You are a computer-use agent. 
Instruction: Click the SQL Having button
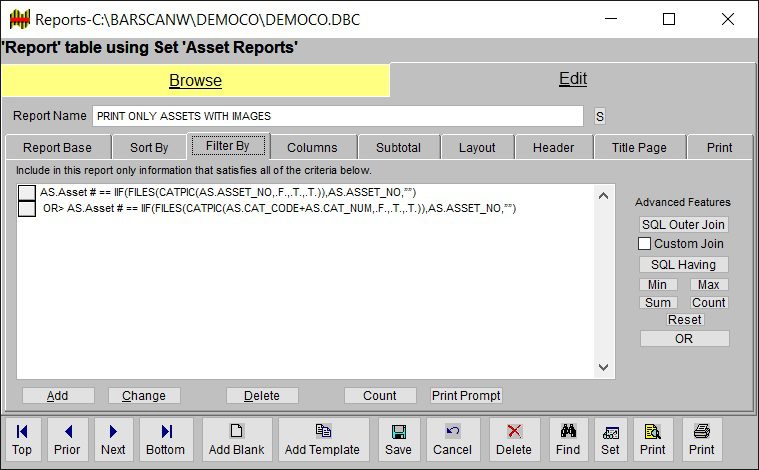click(x=683, y=265)
